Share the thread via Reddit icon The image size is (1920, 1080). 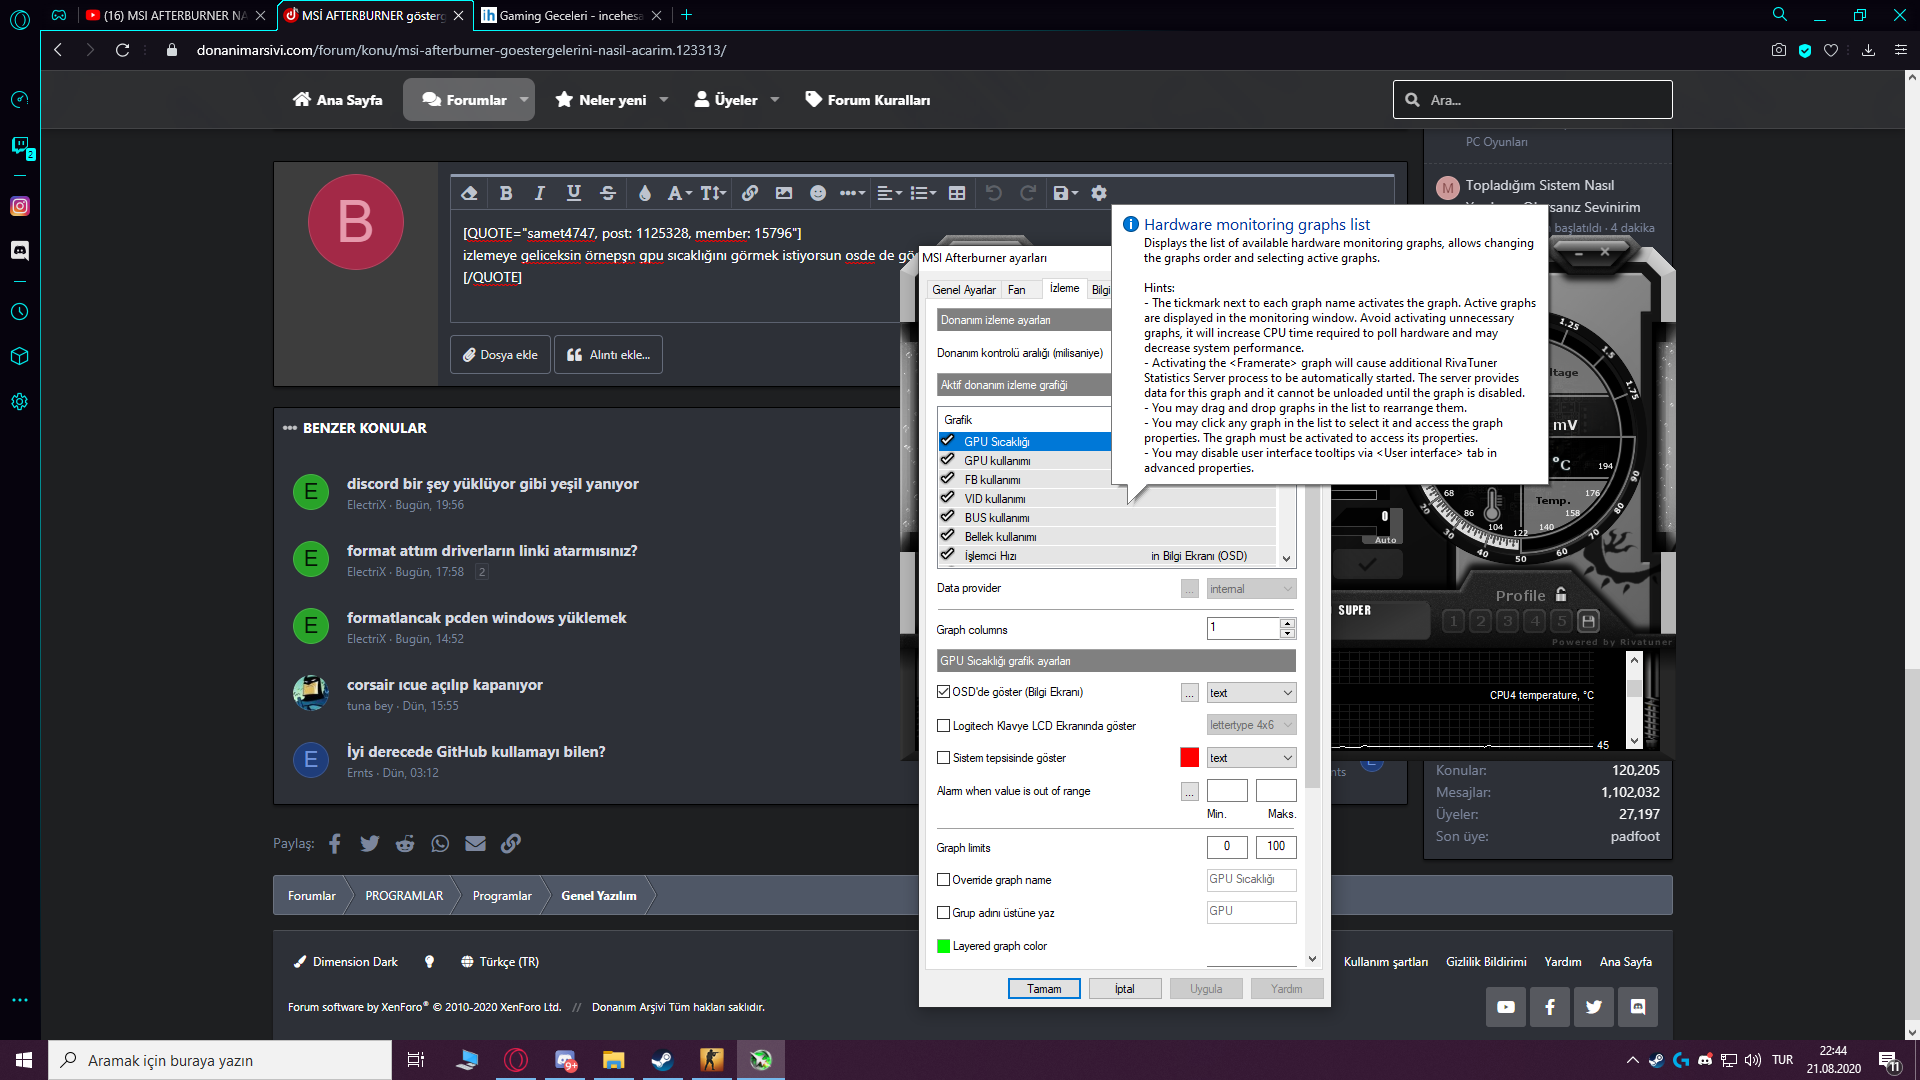coord(405,844)
